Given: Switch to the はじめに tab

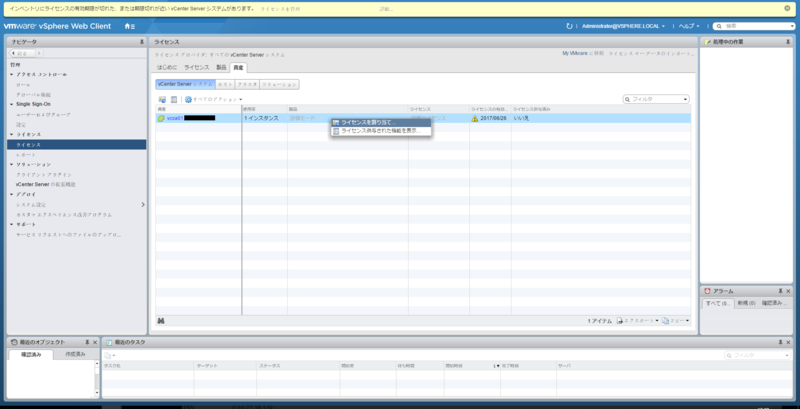Looking at the screenshot, I should pos(167,67).
